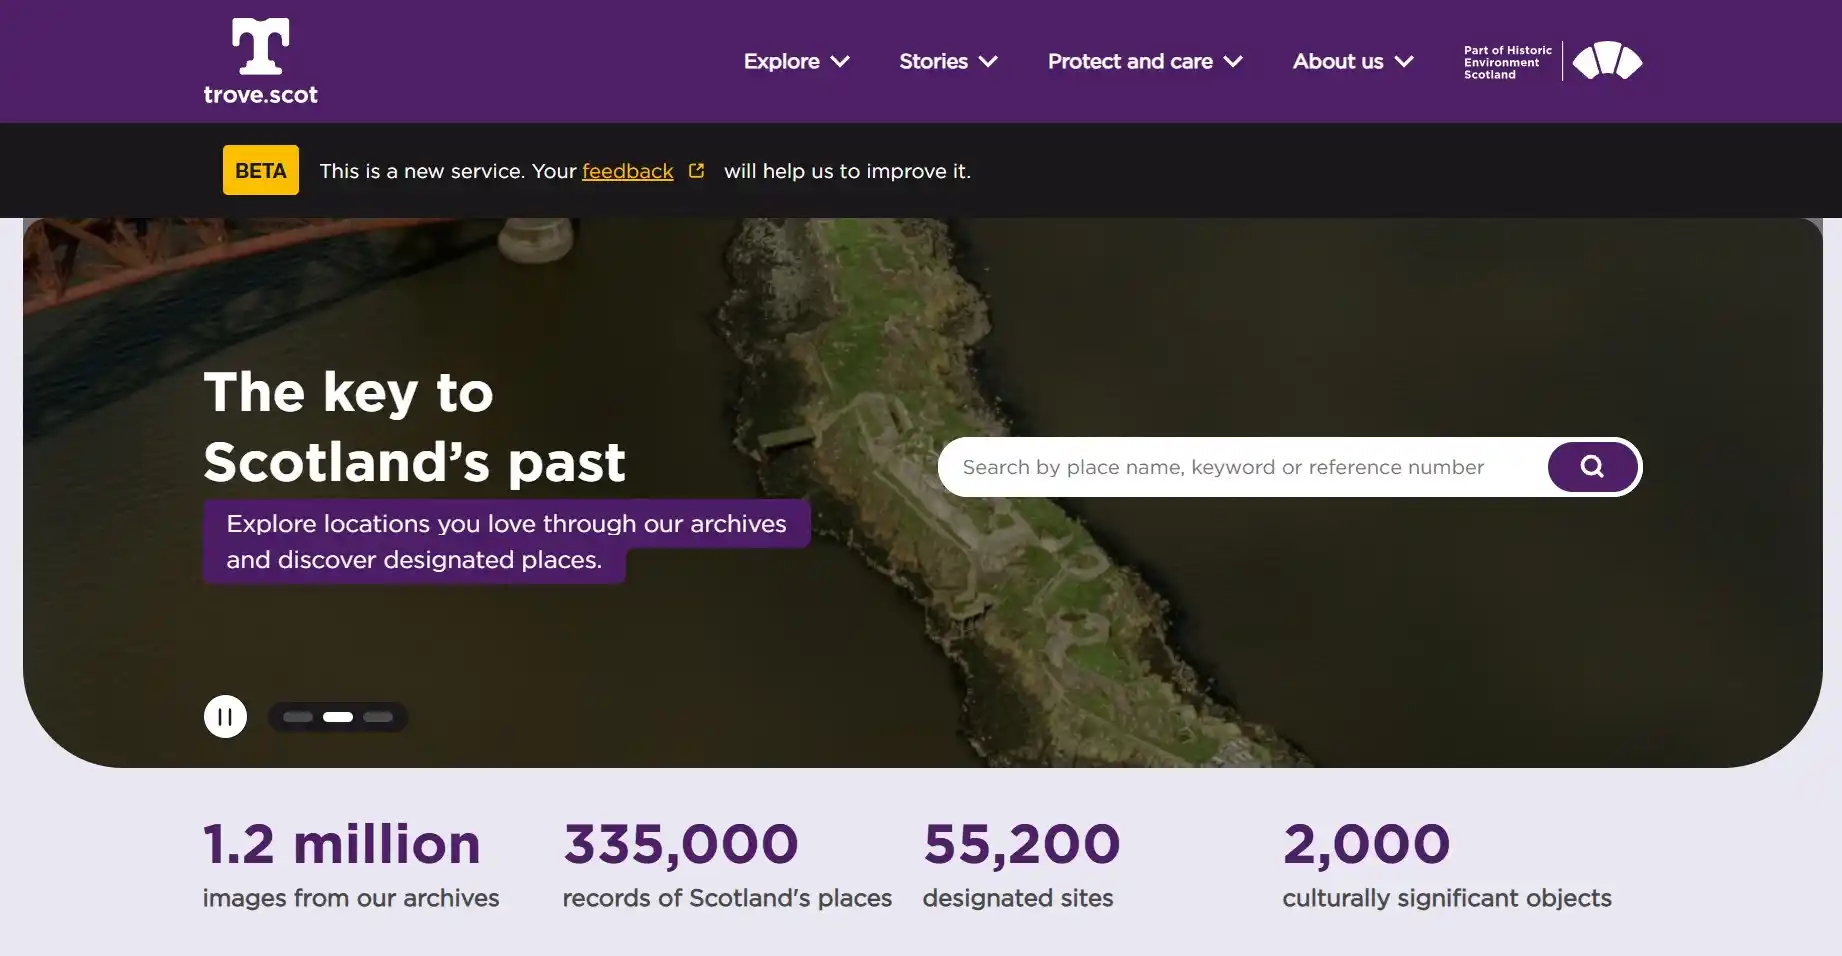Image resolution: width=1842 pixels, height=956 pixels.
Task: Select the Protect and care navigation item
Action: click(1129, 61)
